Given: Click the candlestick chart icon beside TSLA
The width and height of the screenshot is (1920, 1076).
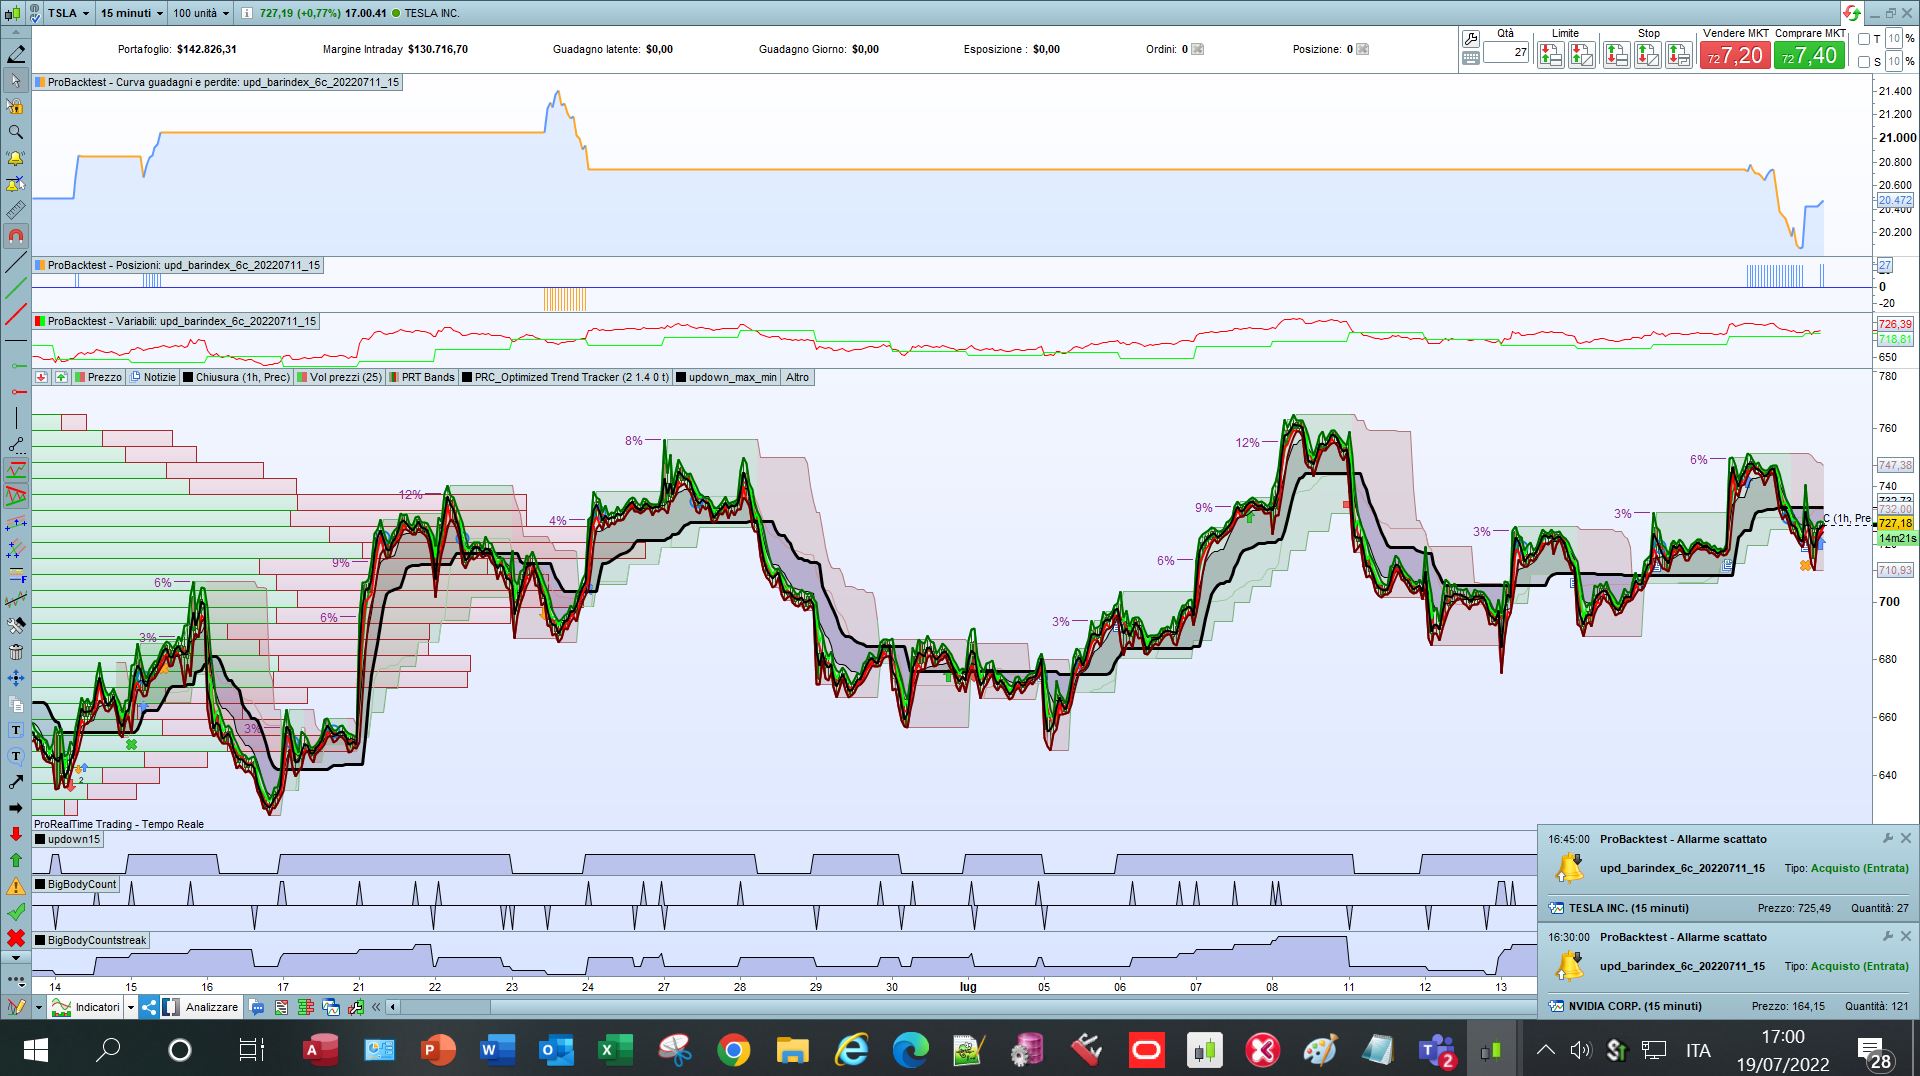Looking at the screenshot, I should tap(13, 13).
